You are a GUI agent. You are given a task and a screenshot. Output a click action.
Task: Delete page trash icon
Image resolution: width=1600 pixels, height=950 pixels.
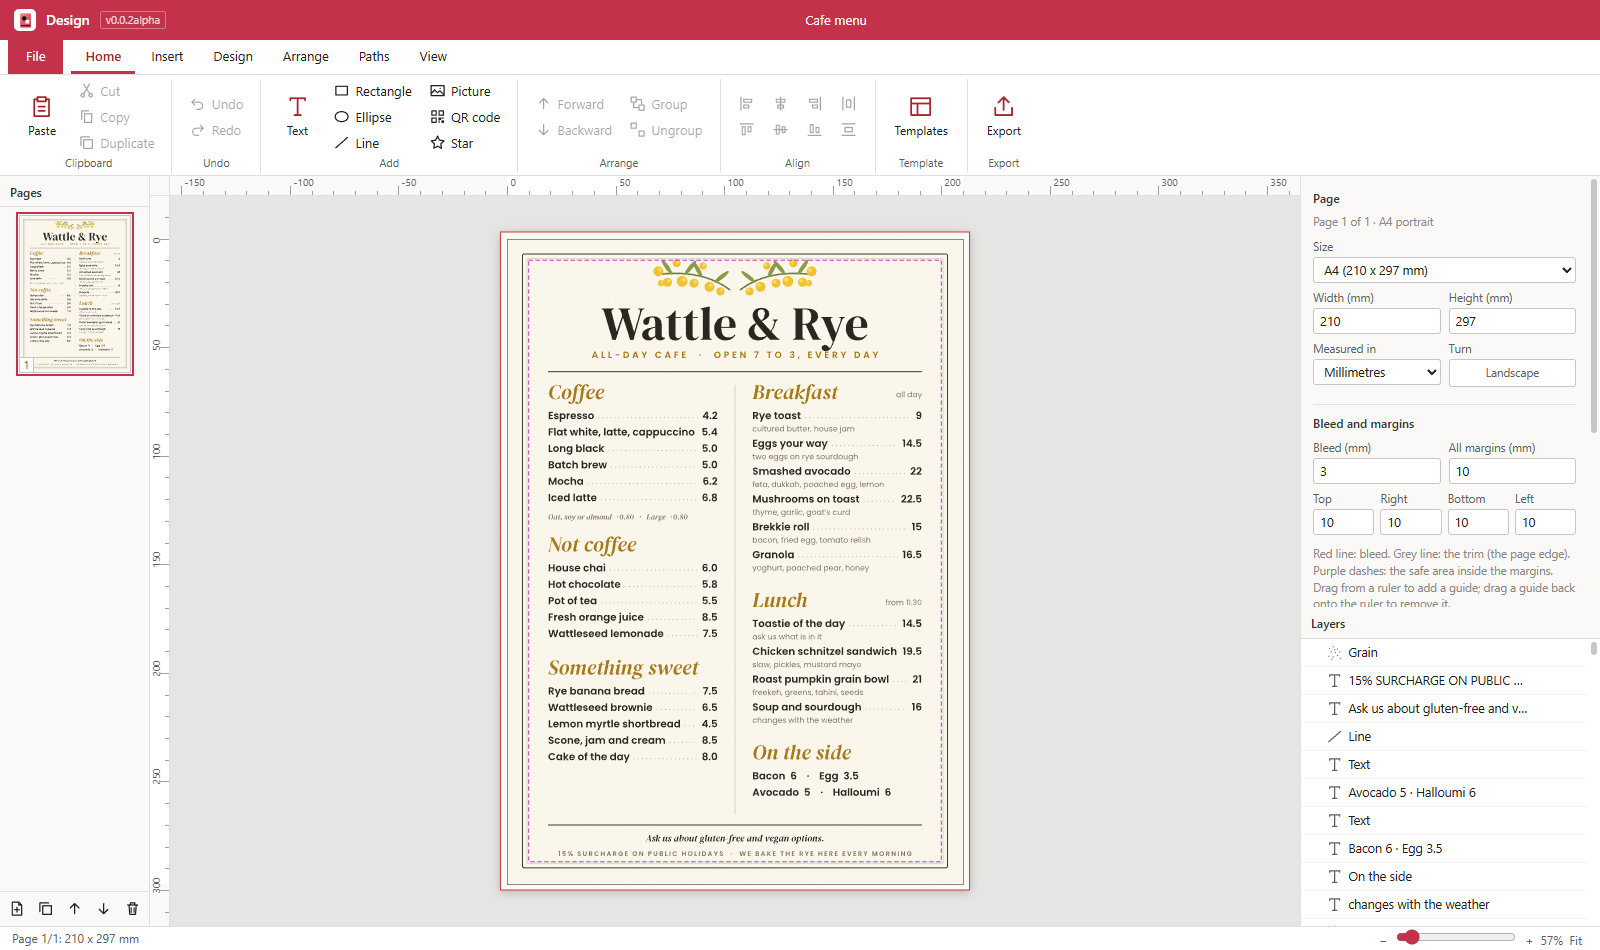tap(133, 909)
